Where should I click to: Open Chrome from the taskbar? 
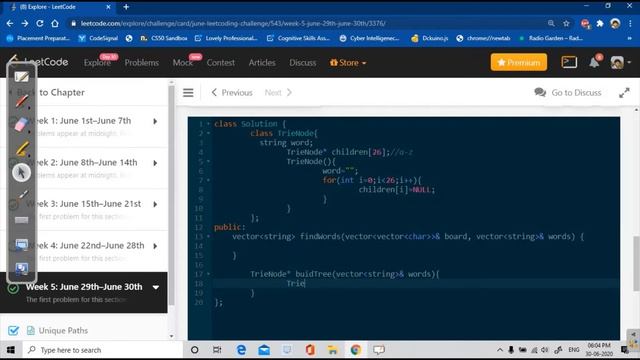point(356,350)
